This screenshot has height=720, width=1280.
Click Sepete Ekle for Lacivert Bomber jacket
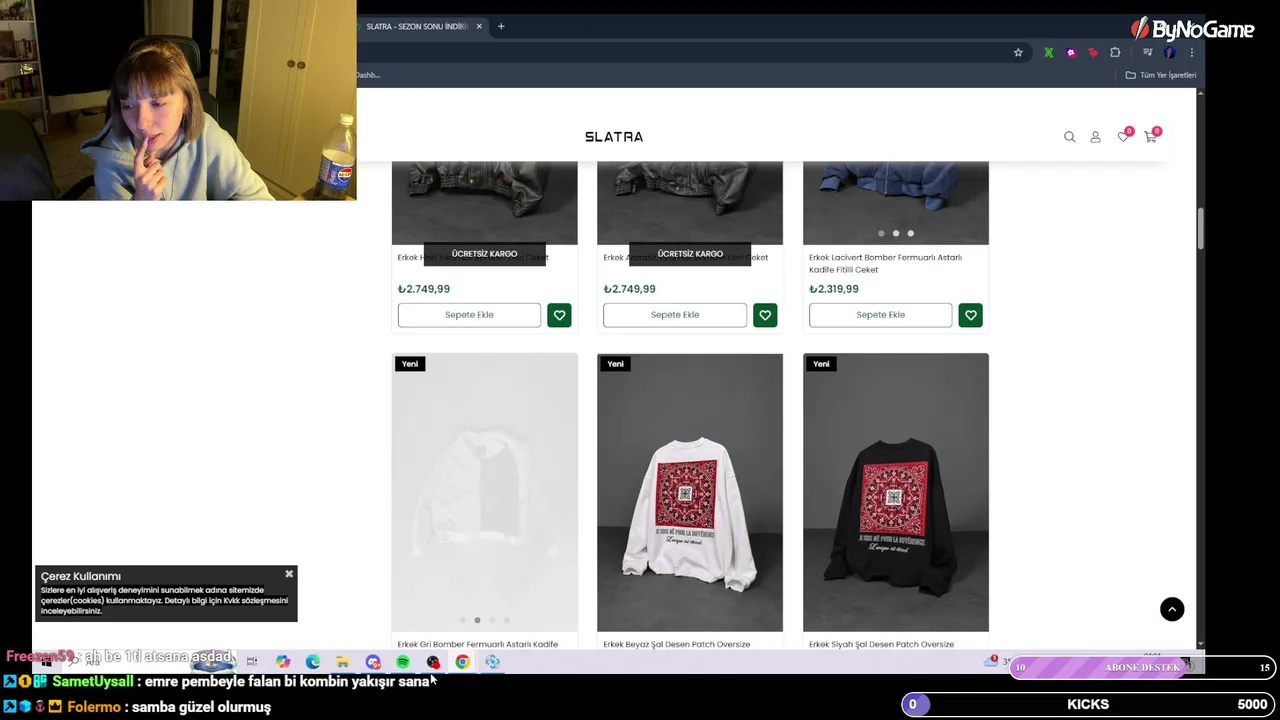(881, 315)
